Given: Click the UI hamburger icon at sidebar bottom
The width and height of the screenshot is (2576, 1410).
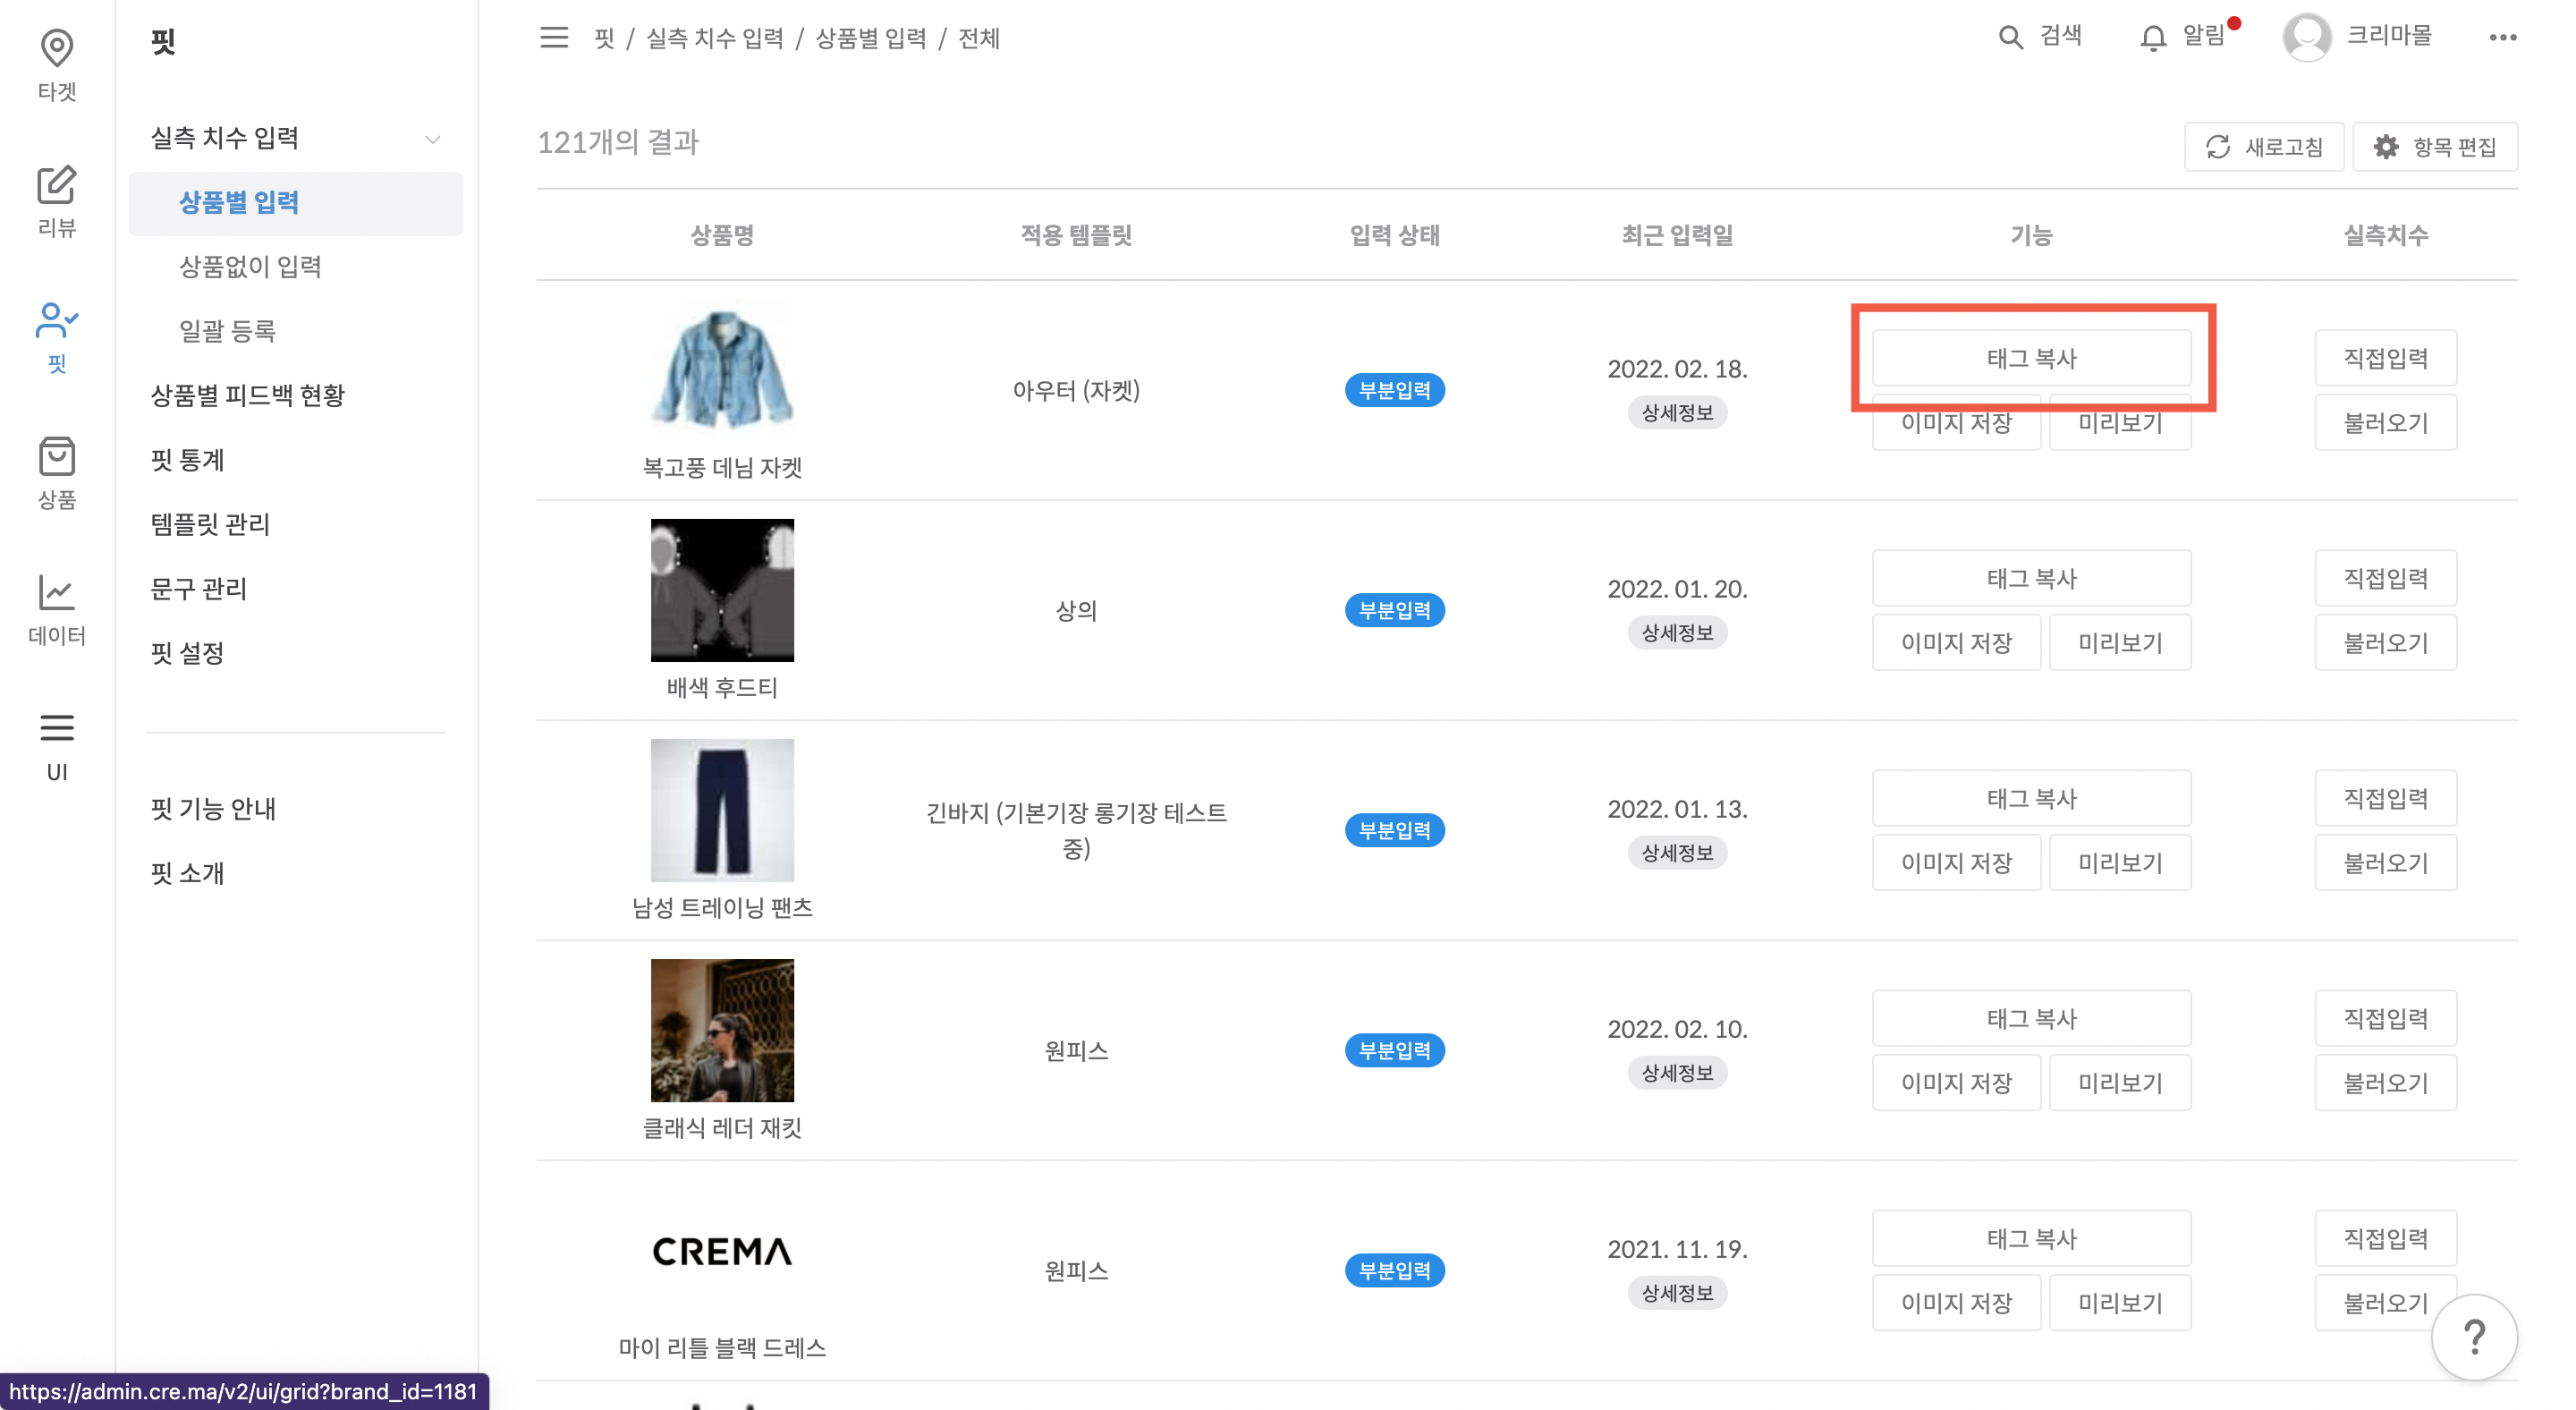Looking at the screenshot, I should click(x=57, y=730).
